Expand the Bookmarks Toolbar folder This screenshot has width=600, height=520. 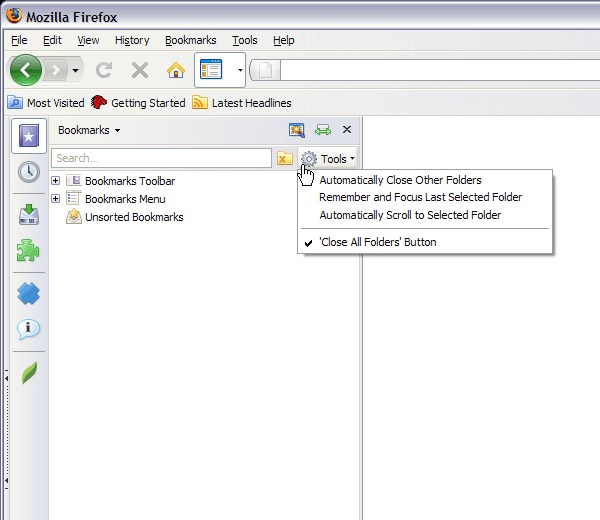tap(55, 181)
